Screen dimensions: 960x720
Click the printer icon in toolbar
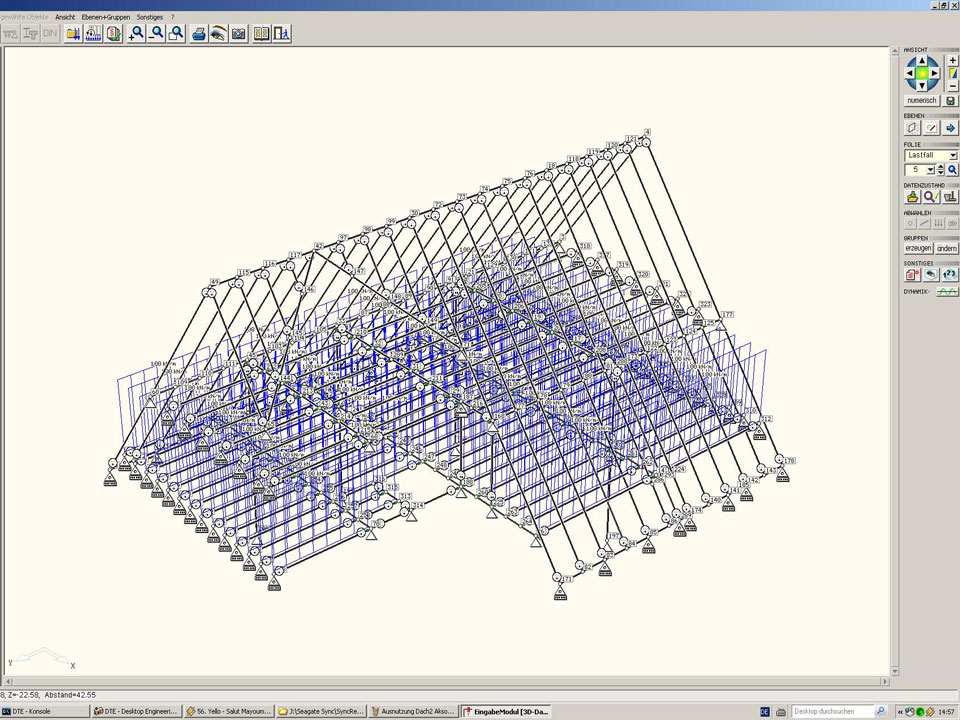pos(199,33)
